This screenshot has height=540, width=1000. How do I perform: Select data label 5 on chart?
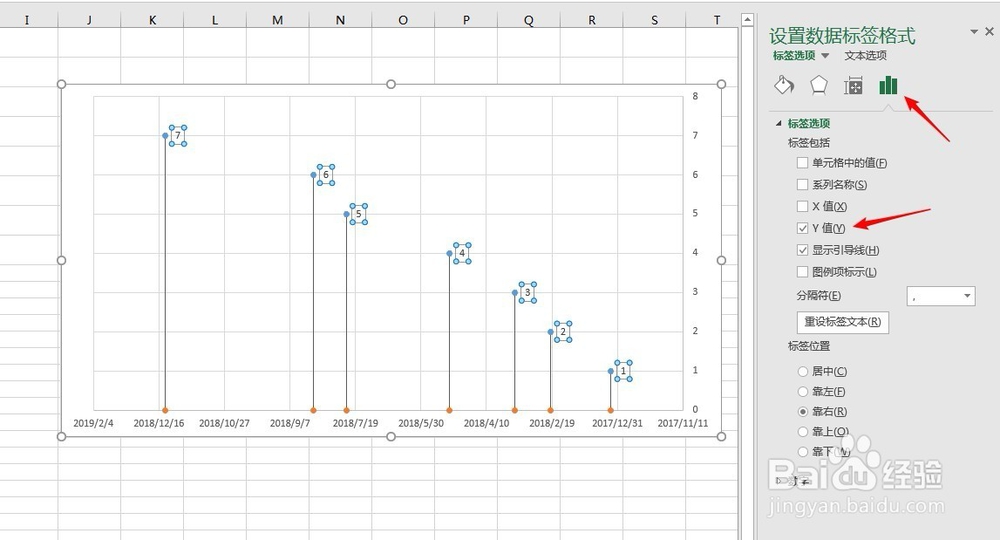coord(358,214)
